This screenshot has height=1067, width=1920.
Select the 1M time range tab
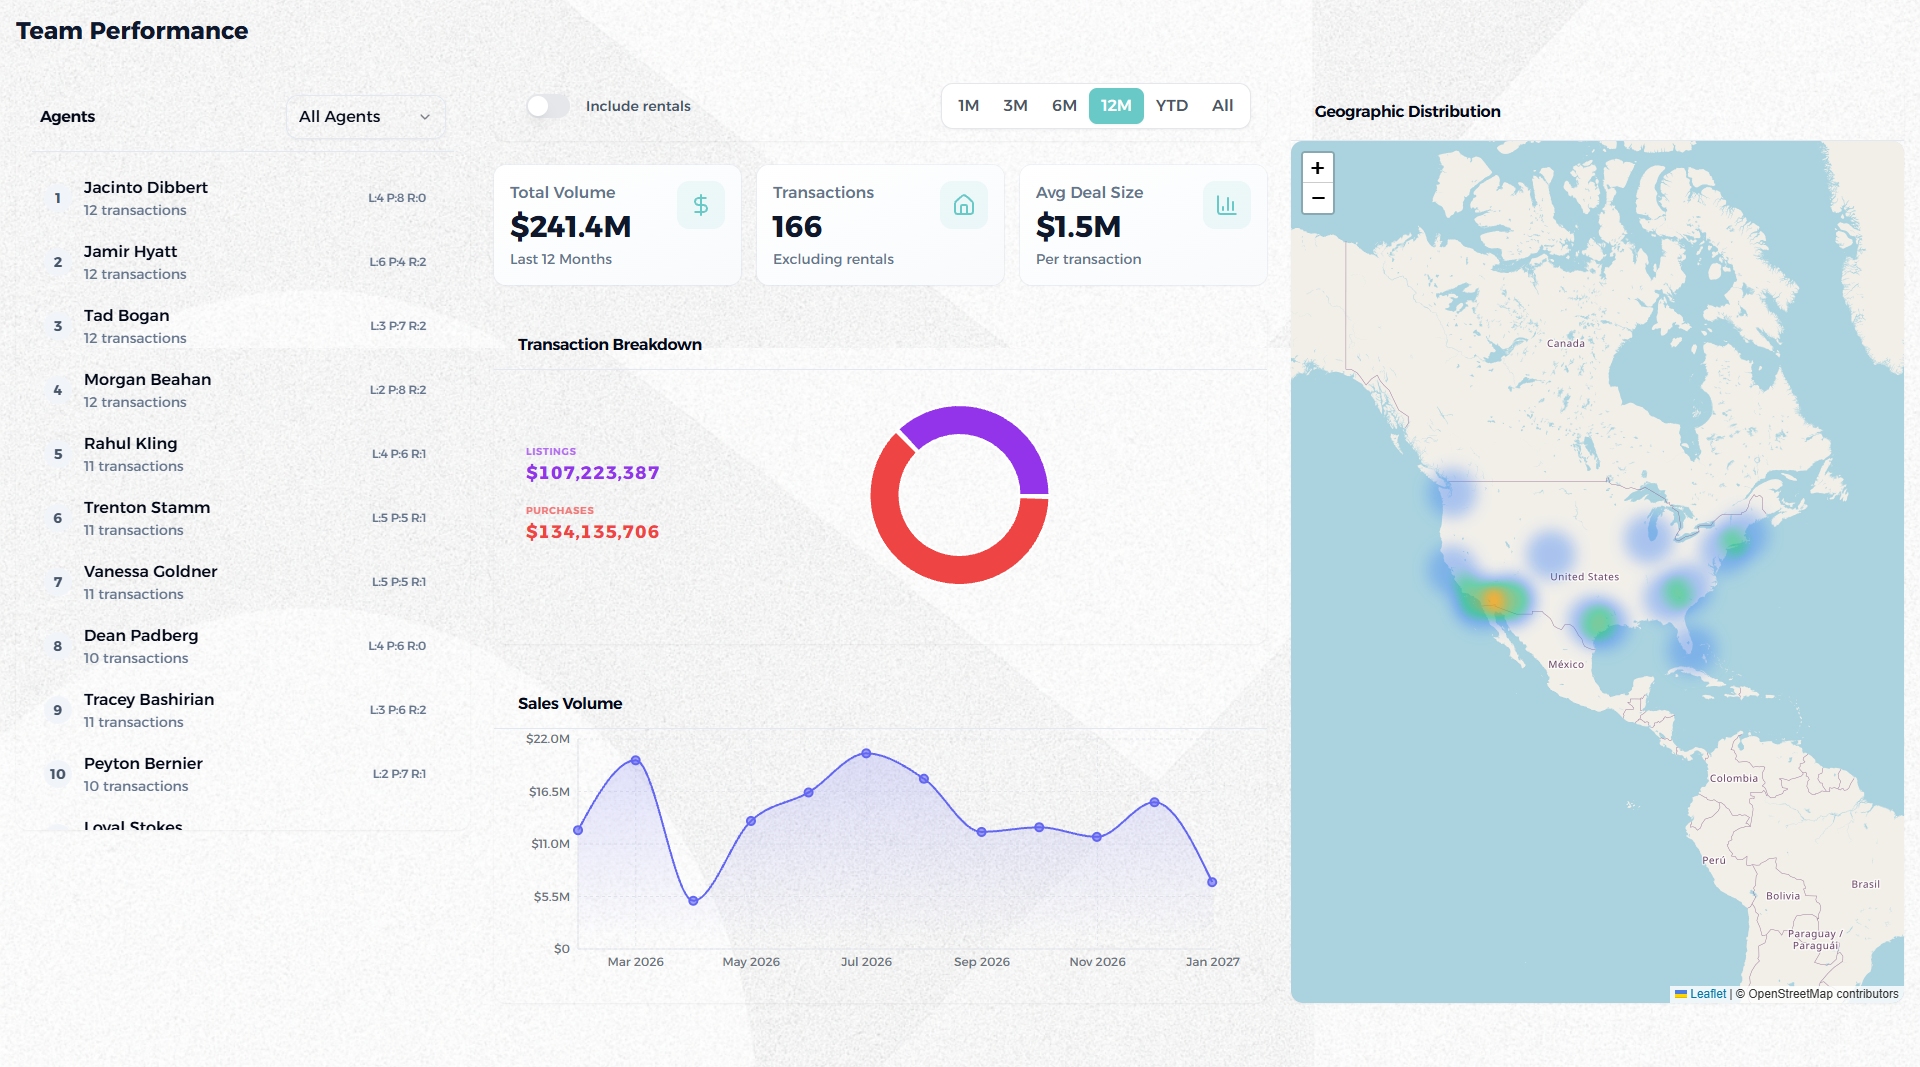(x=968, y=106)
